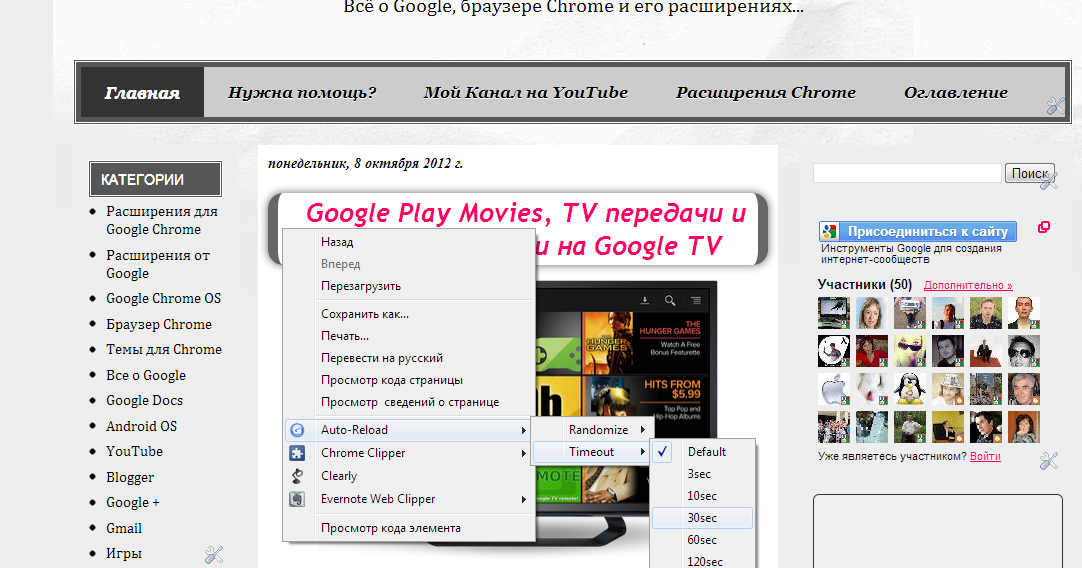1082x568 pixels.
Task: Click wrench edit icon beside Поиск button
Action: click(x=1049, y=181)
